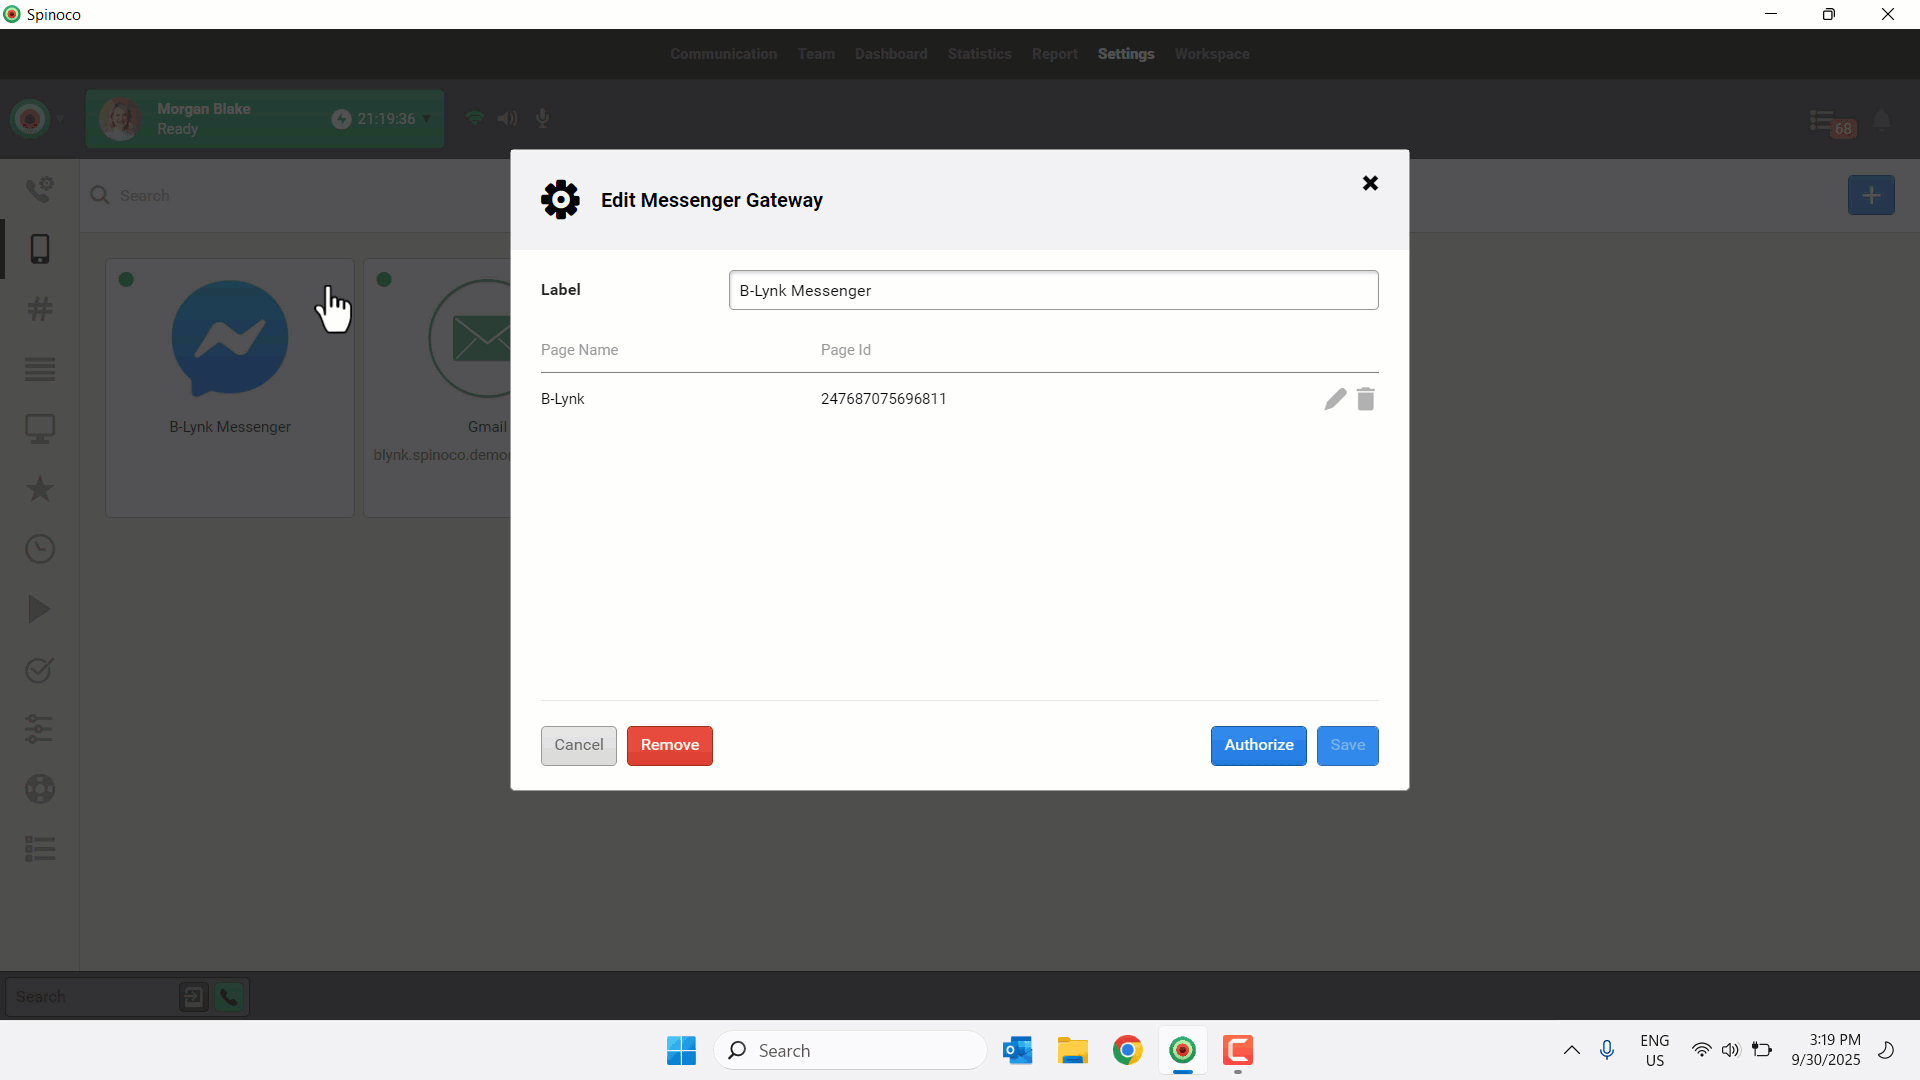1920x1080 pixels.
Task: Click the Cancel button
Action: [x=578, y=745]
